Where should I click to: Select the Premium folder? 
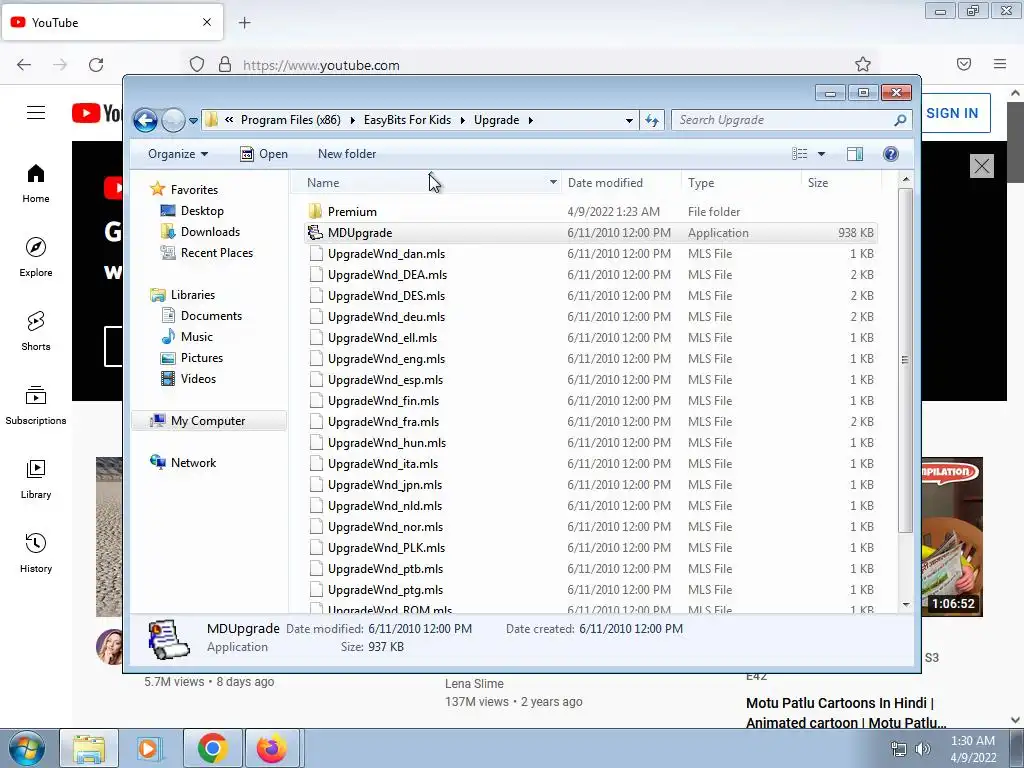coord(590,212)
